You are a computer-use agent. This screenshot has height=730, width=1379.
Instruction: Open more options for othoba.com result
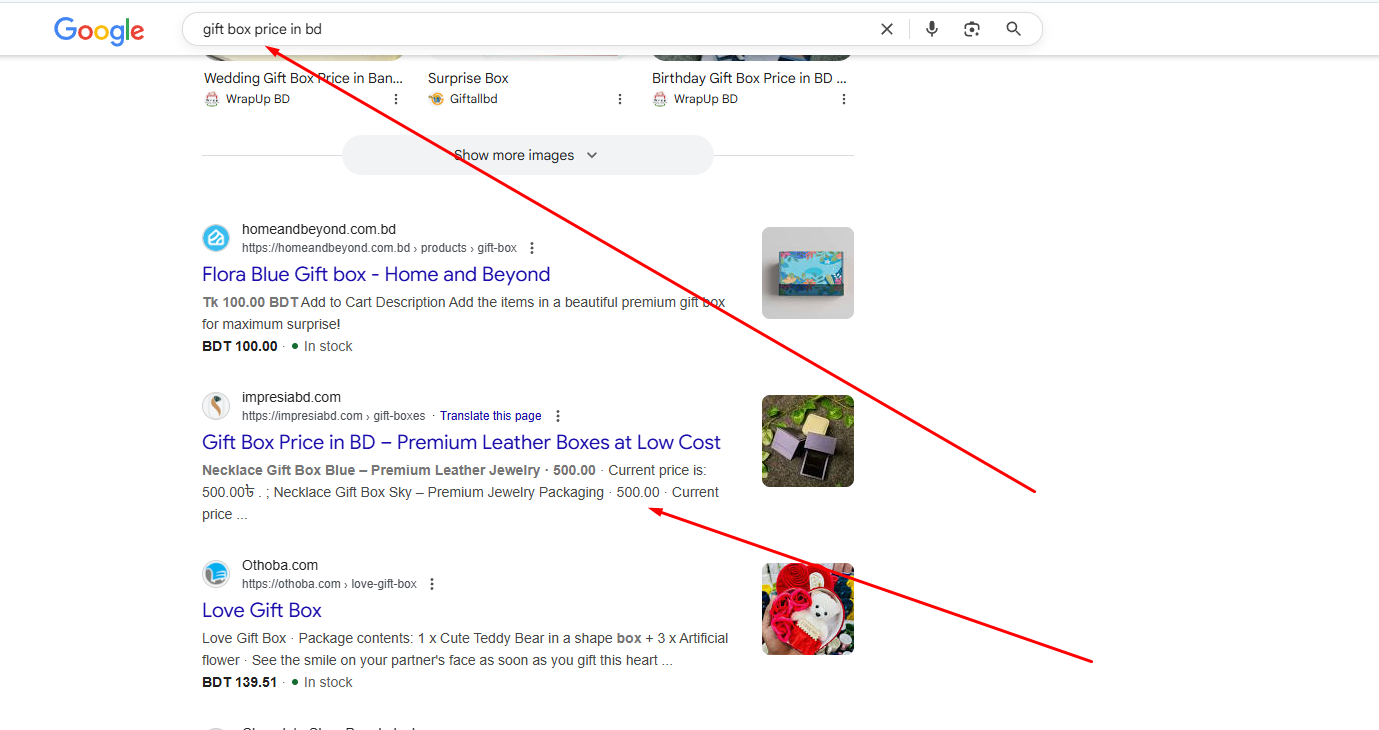click(432, 584)
